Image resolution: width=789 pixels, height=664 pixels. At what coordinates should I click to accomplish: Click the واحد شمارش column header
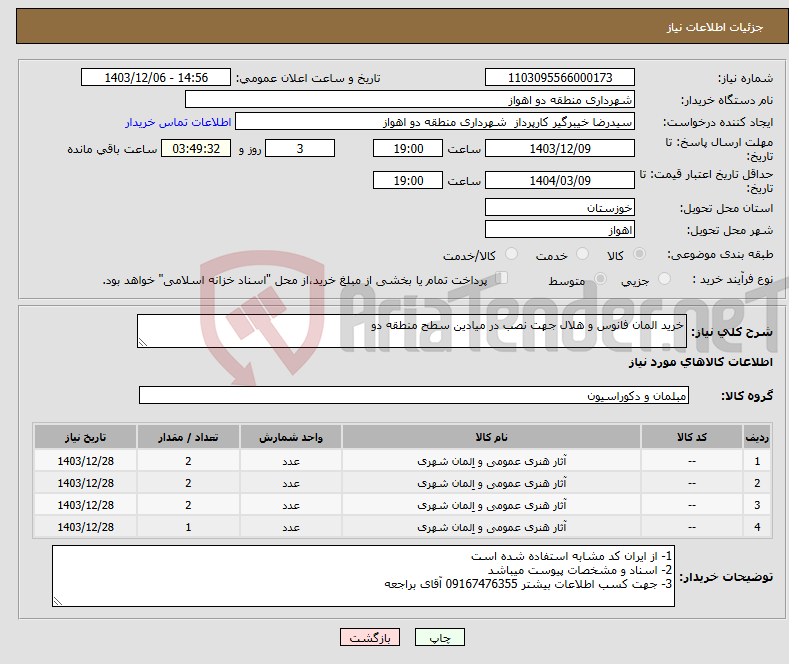tap(291, 437)
